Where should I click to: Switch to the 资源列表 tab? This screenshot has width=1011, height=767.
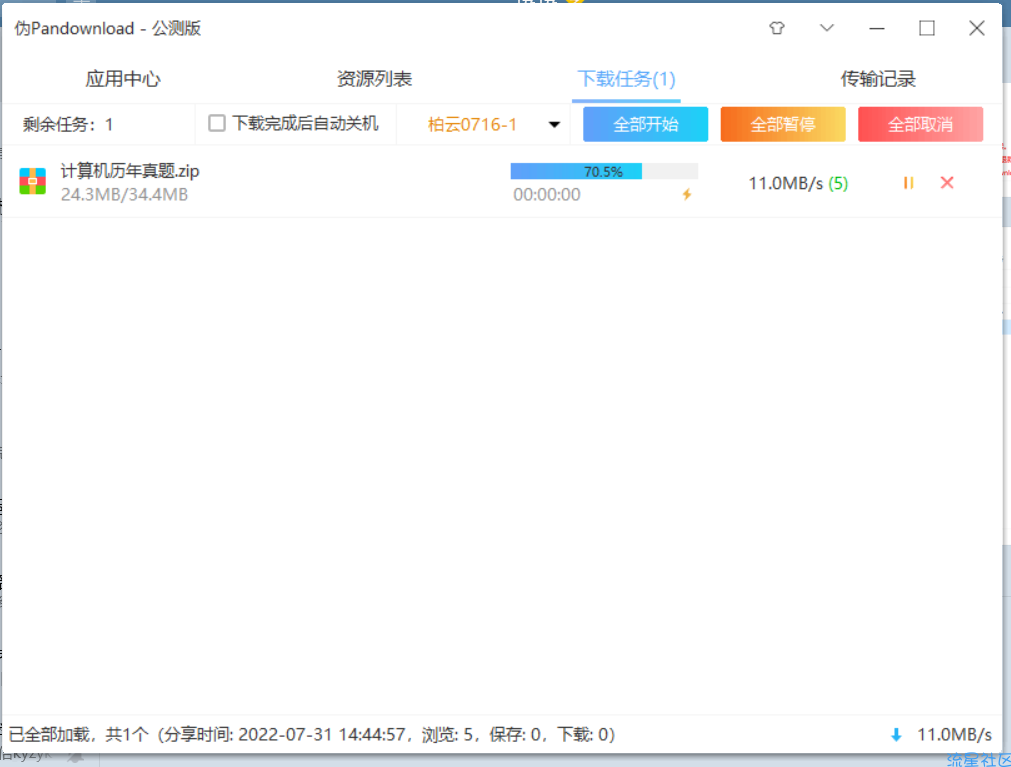(374, 79)
